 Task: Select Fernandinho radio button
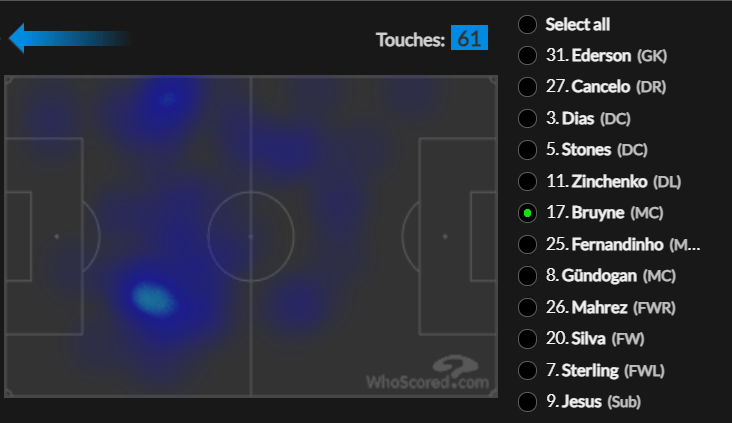(527, 245)
